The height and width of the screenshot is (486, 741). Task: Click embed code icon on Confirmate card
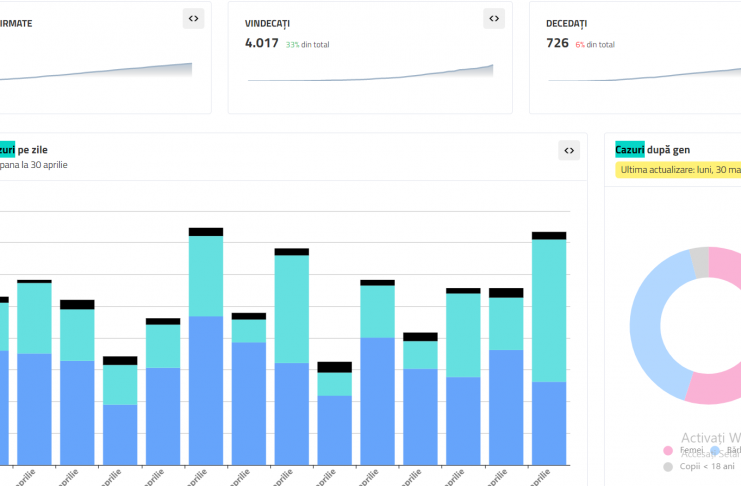(193, 18)
